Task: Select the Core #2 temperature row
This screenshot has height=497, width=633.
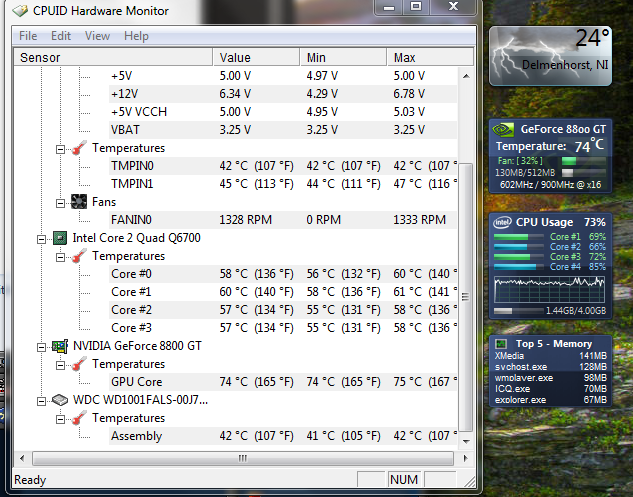Action: [x=283, y=310]
